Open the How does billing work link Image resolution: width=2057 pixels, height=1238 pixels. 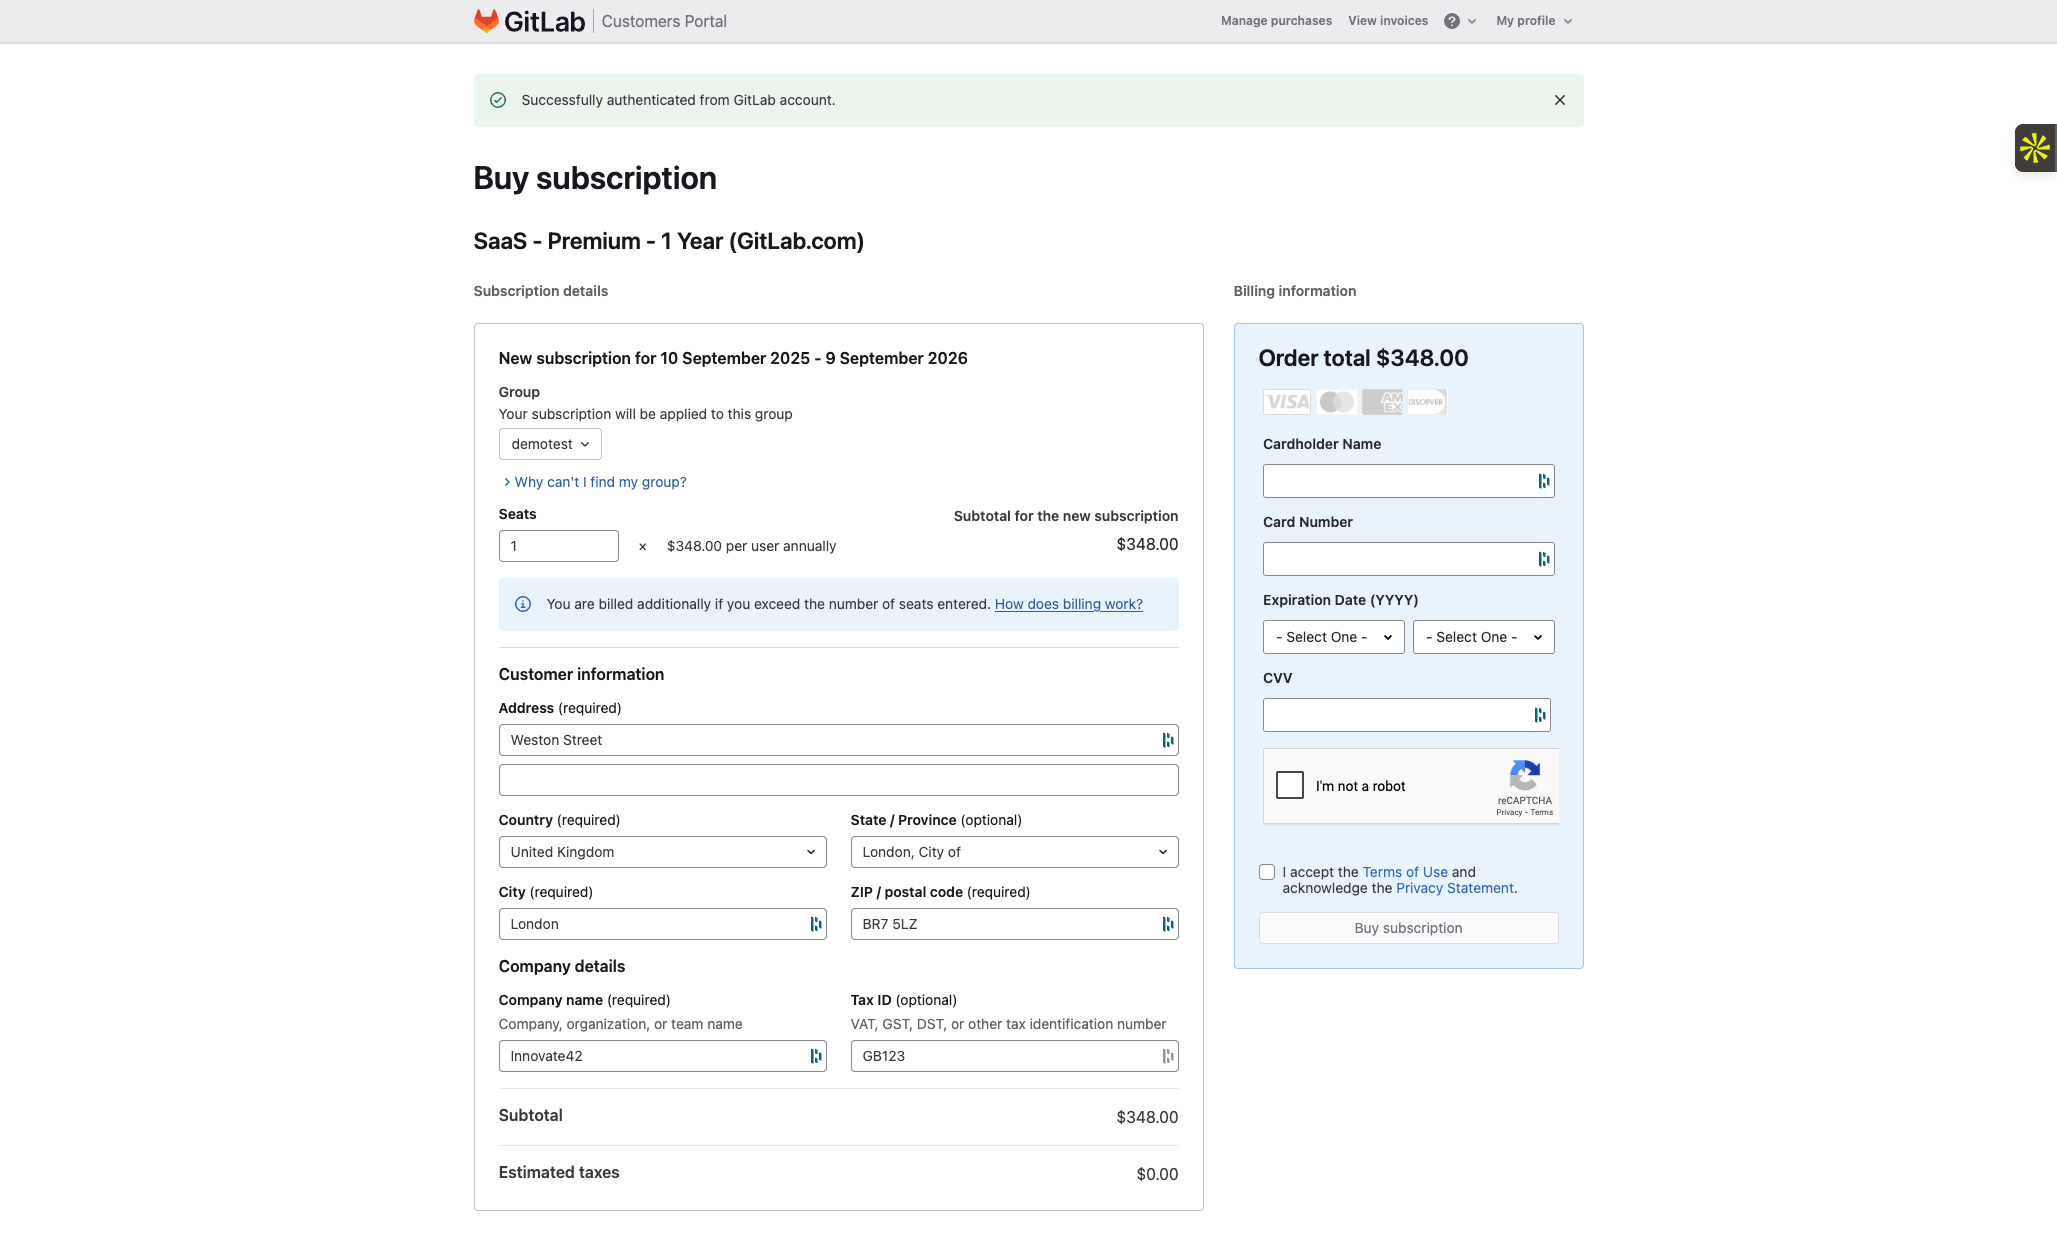click(x=1068, y=604)
